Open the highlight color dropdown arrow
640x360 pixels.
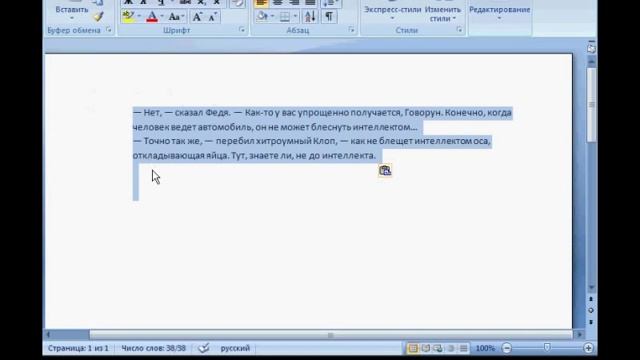coord(139,17)
